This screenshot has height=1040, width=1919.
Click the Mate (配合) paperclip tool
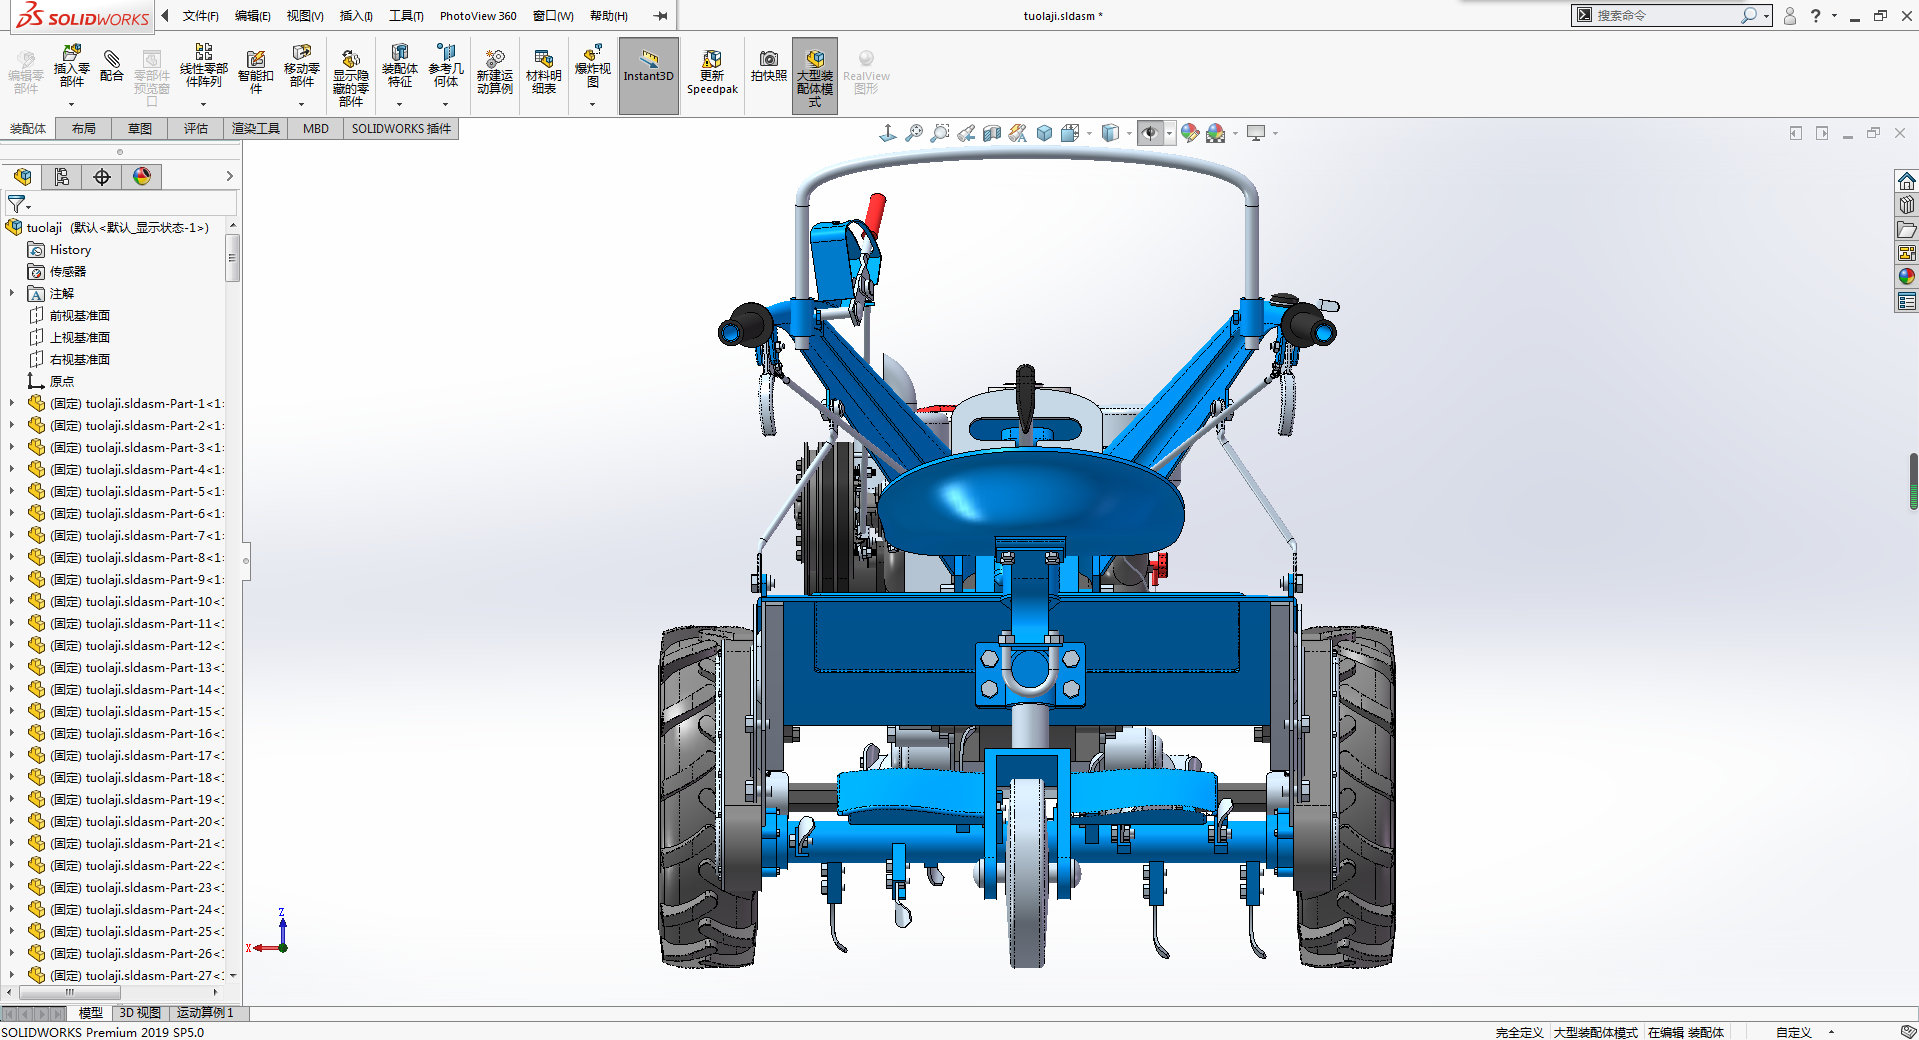(x=112, y=66)
